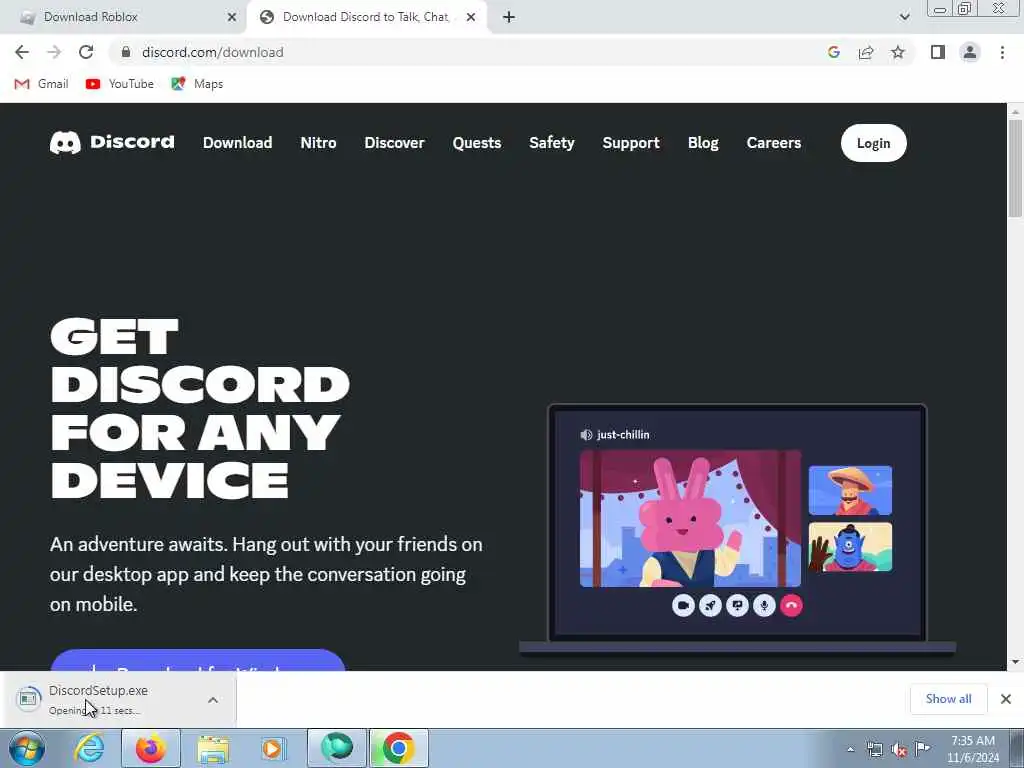Image resolution: width=1024 pixels, height=768 pixels.
Task: Click the Login button
Action: tap(873, 143)
